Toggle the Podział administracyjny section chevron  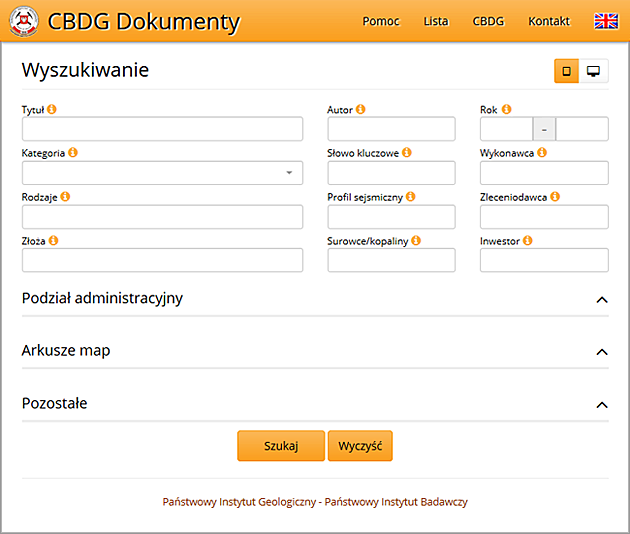pos(602,300)
